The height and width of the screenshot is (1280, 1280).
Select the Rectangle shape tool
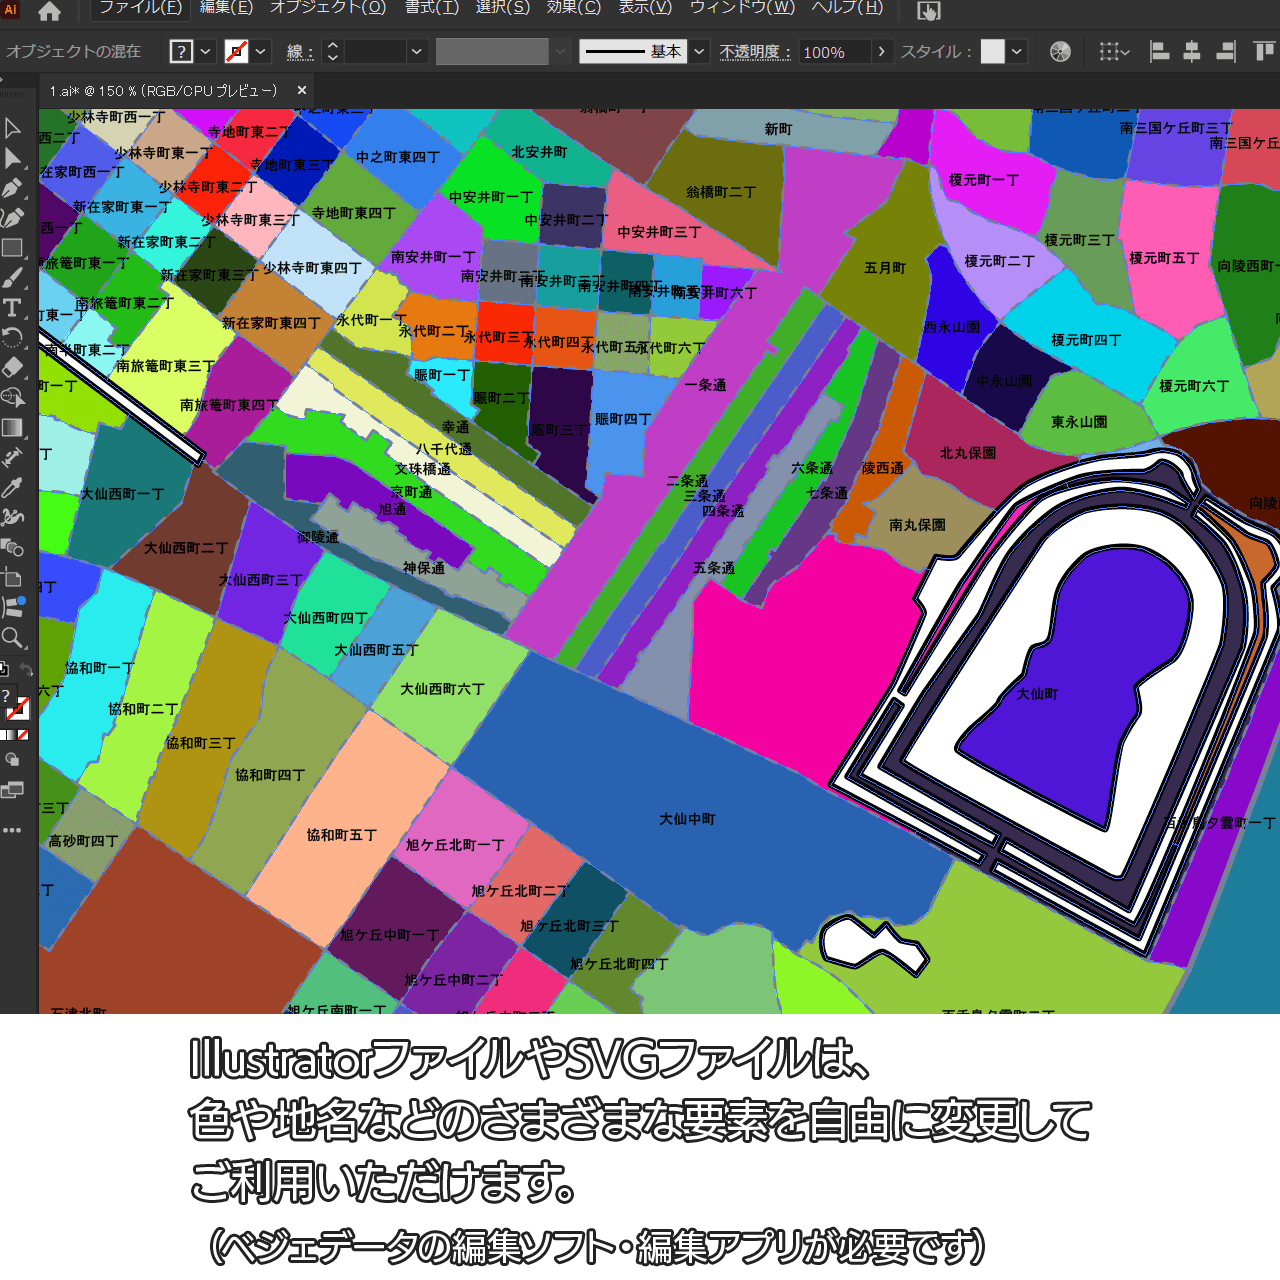pyautogui.click(x=12, y=248)
